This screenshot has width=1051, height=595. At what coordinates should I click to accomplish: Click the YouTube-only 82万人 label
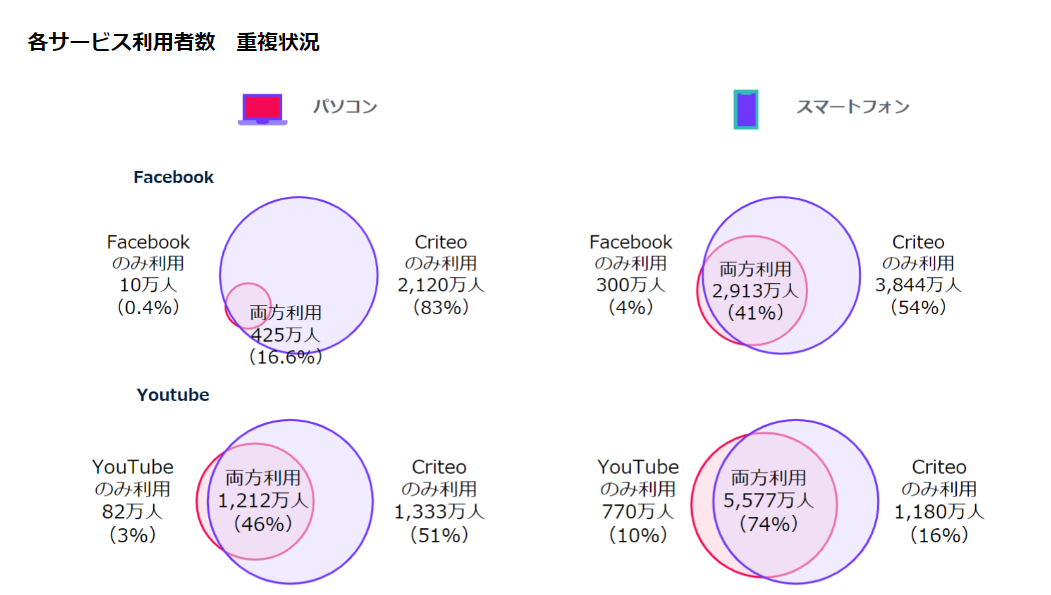[133, 511]
